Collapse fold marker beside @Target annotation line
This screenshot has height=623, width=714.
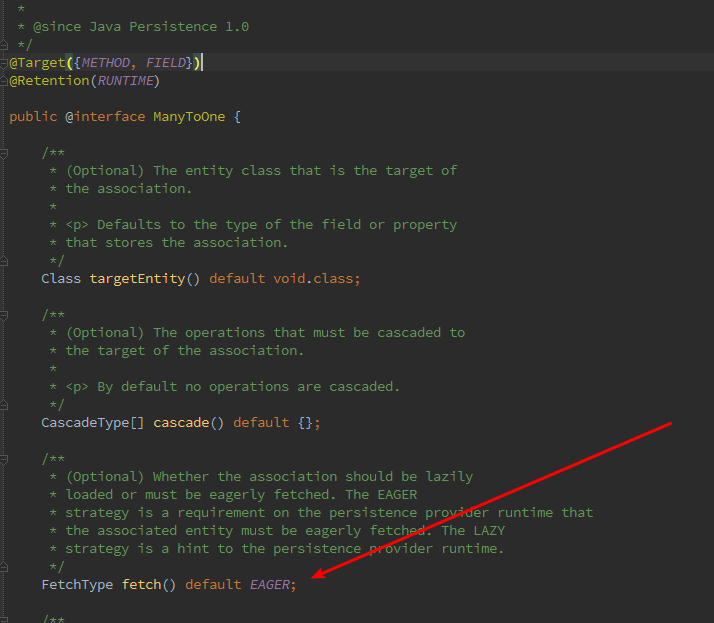click(4, 63)
